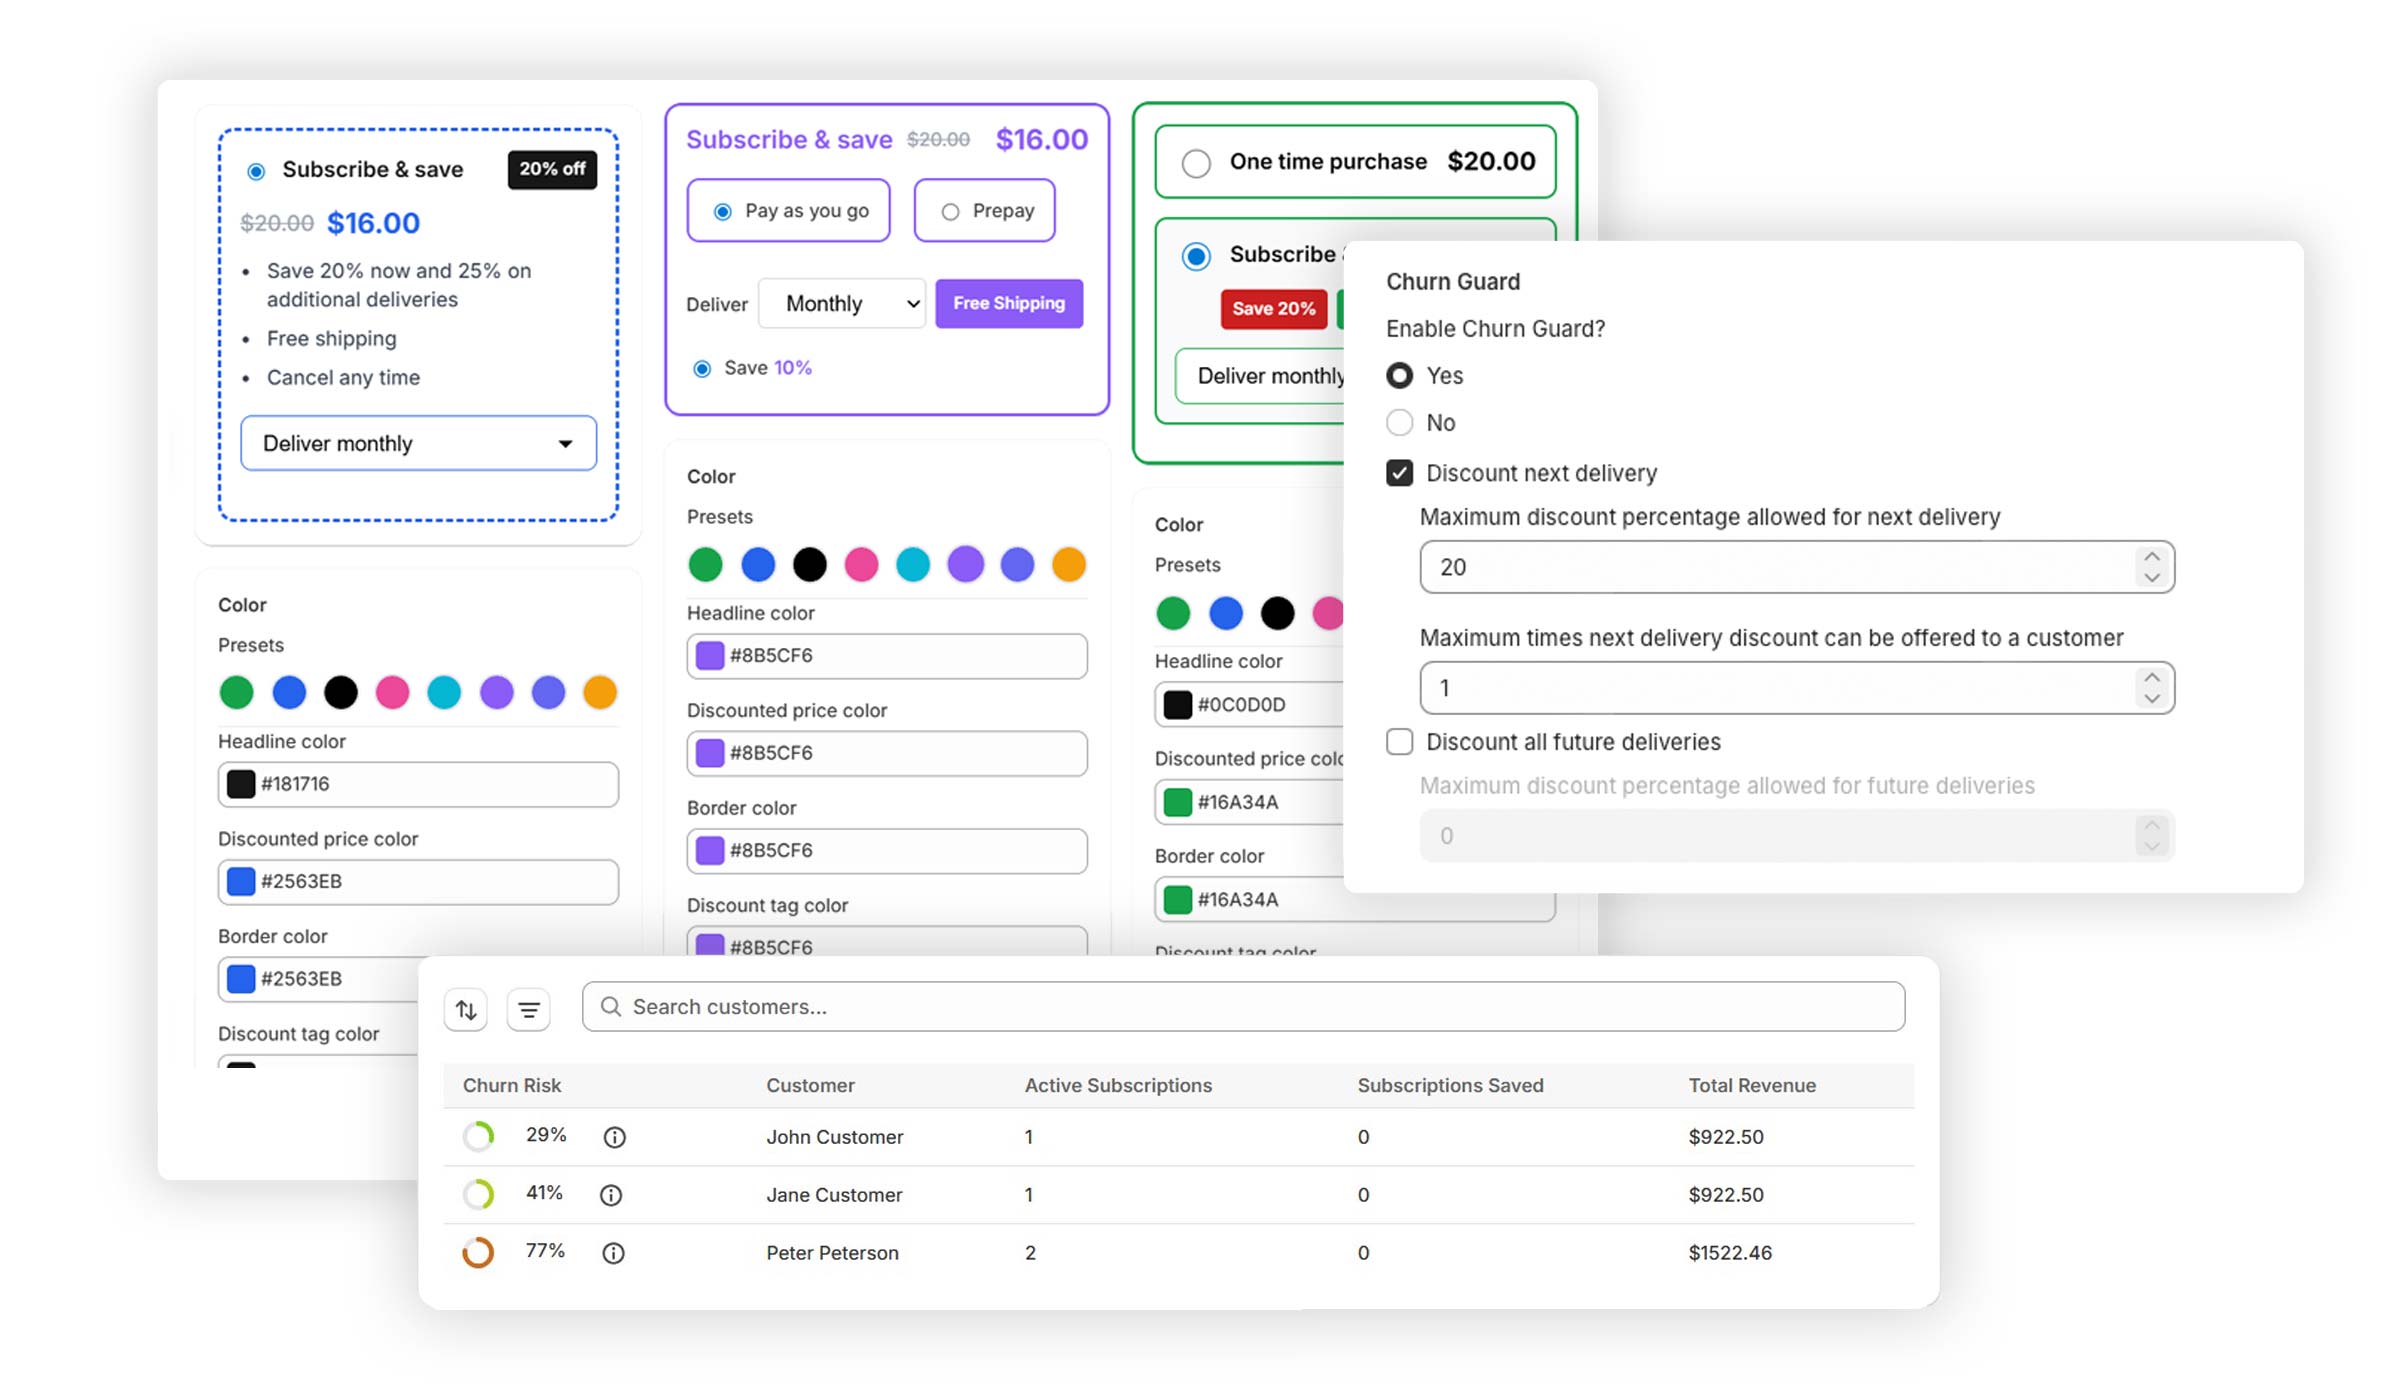Pick purple preset in the middle color panel
The image size is (2396, 1395).
(x=965, y=564)
